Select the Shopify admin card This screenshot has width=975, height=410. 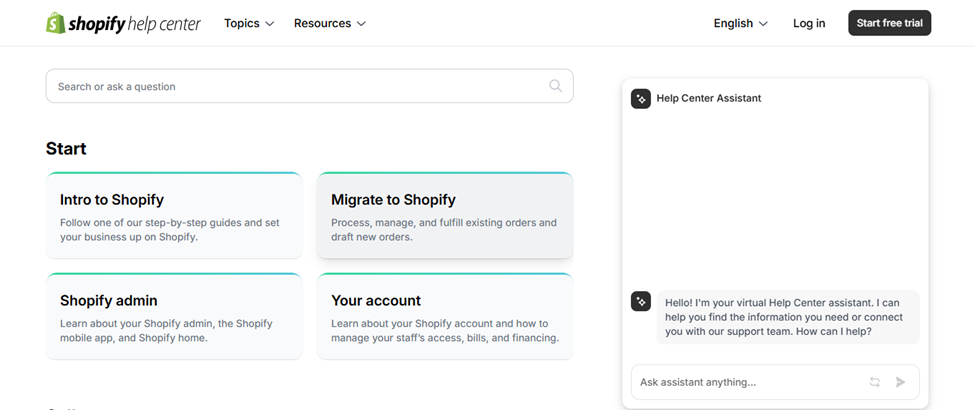point(174,317)
